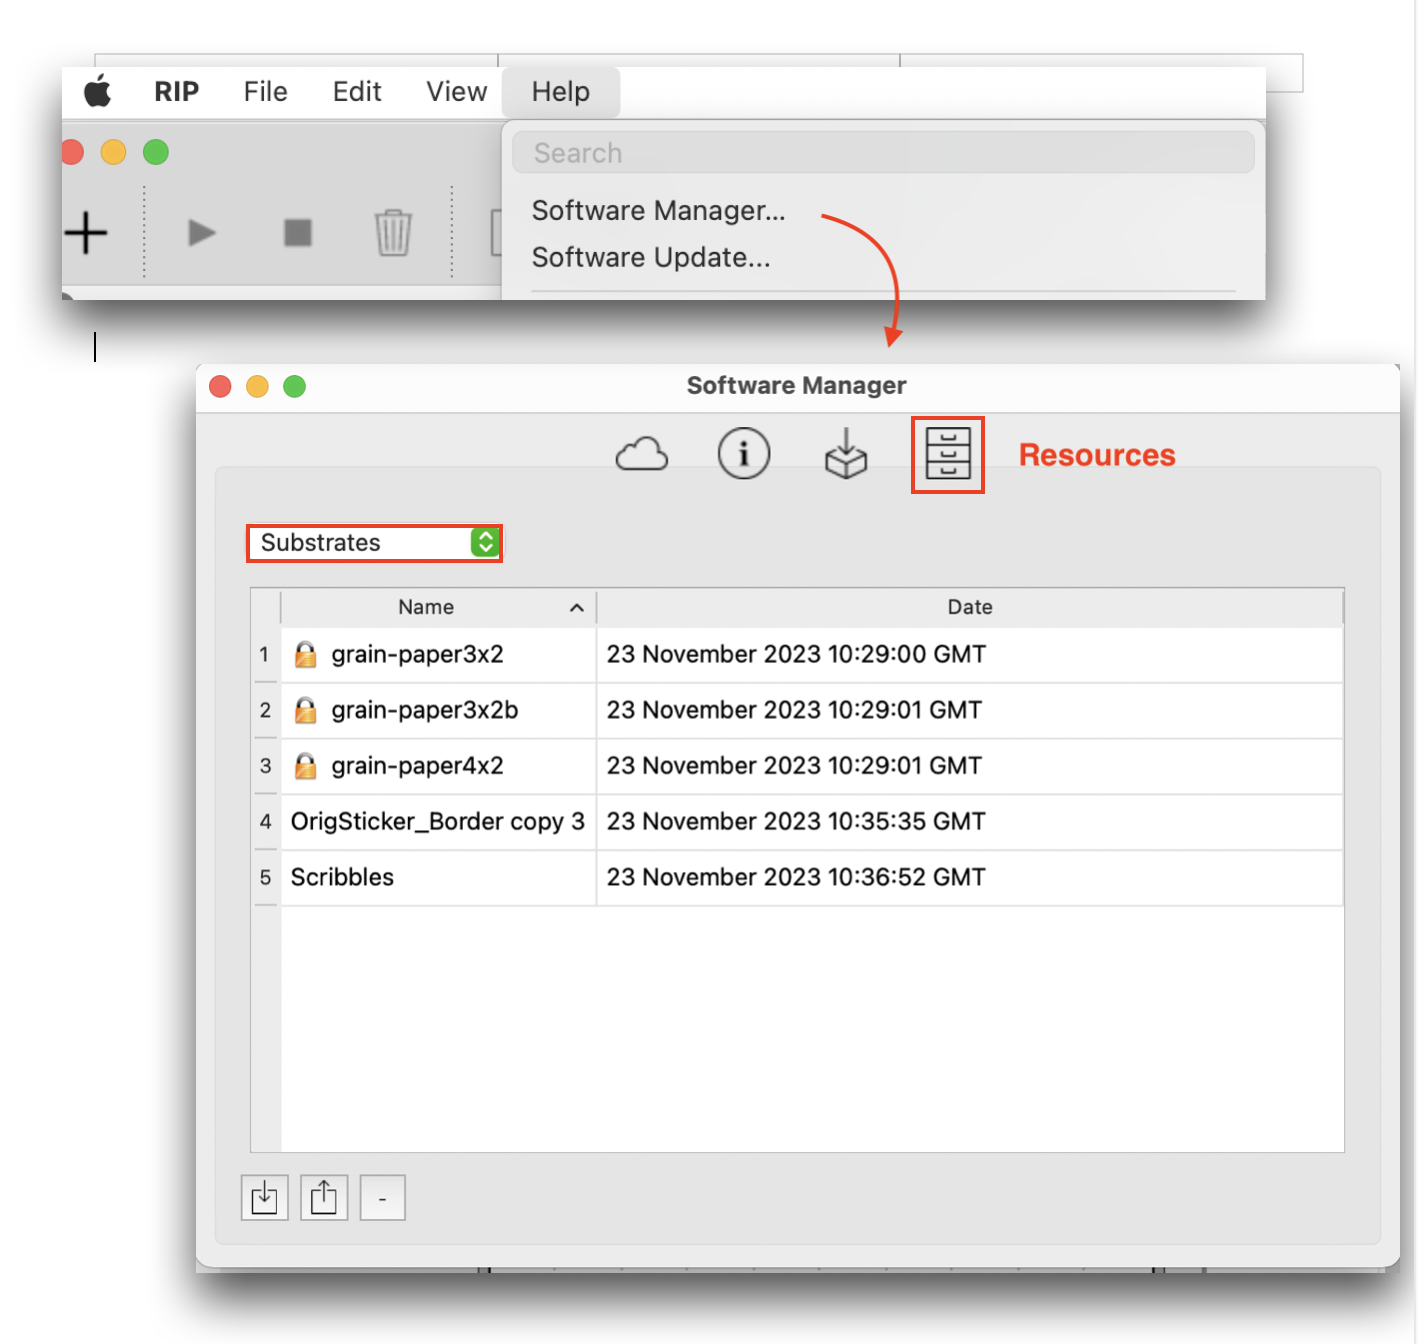
Task: Click row number 5 in table
Action: (x=265, y=878)
